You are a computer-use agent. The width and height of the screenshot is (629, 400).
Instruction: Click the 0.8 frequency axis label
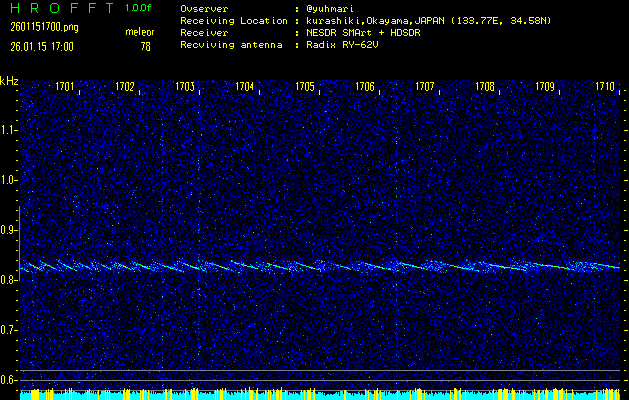tap(9, 280)
